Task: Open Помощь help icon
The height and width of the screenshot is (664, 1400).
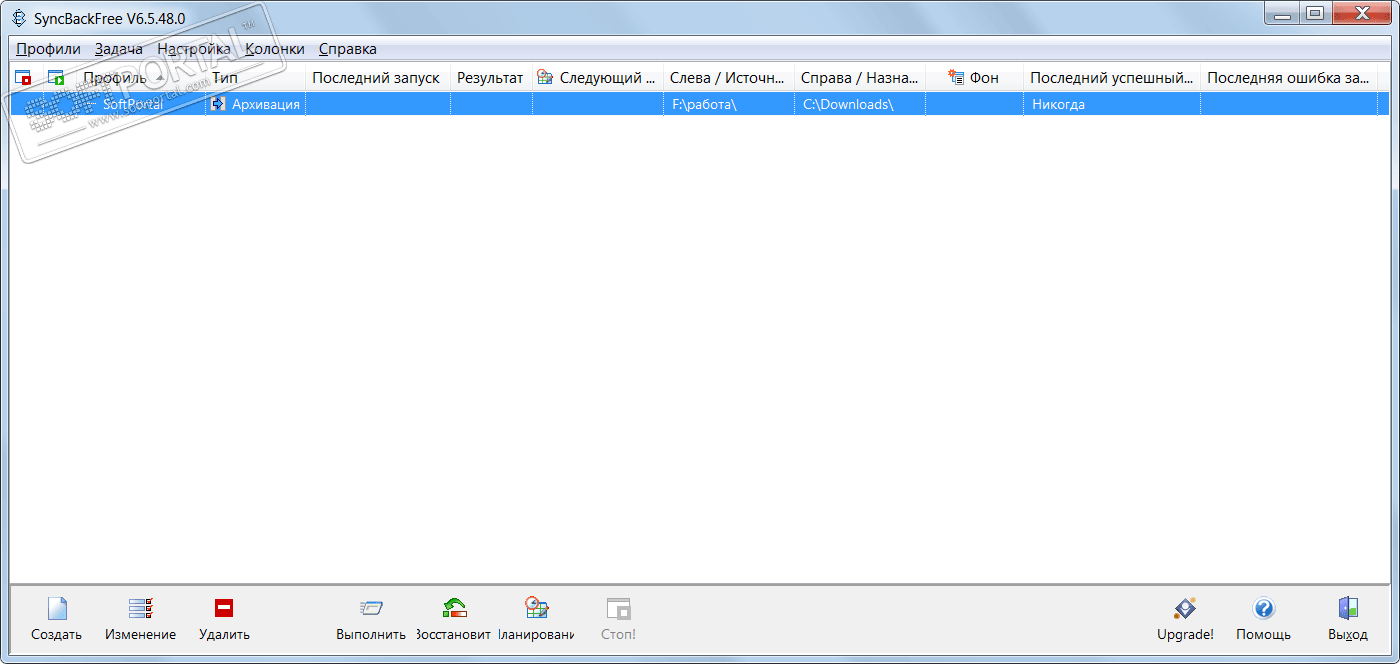Action: pos(1263,608)
